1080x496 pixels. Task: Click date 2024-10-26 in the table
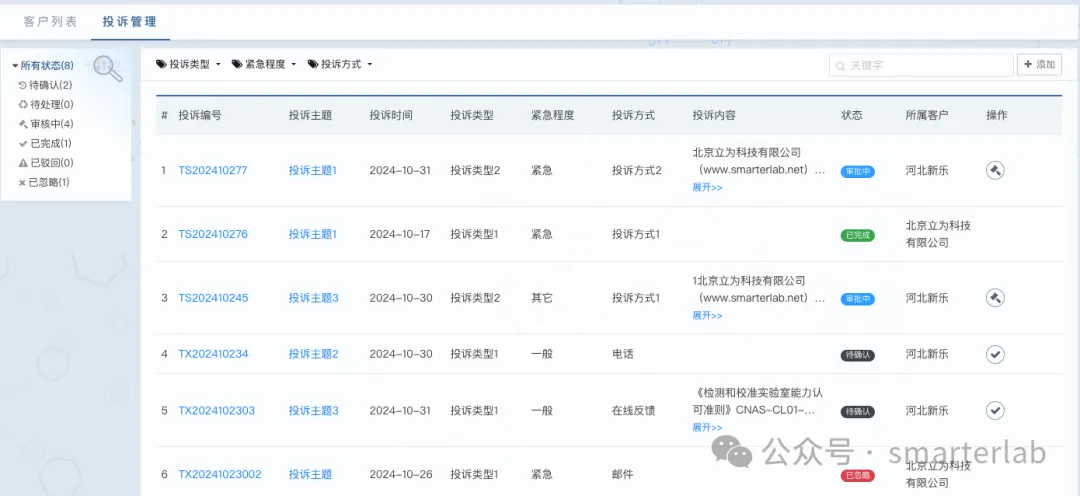click(401, 474)
